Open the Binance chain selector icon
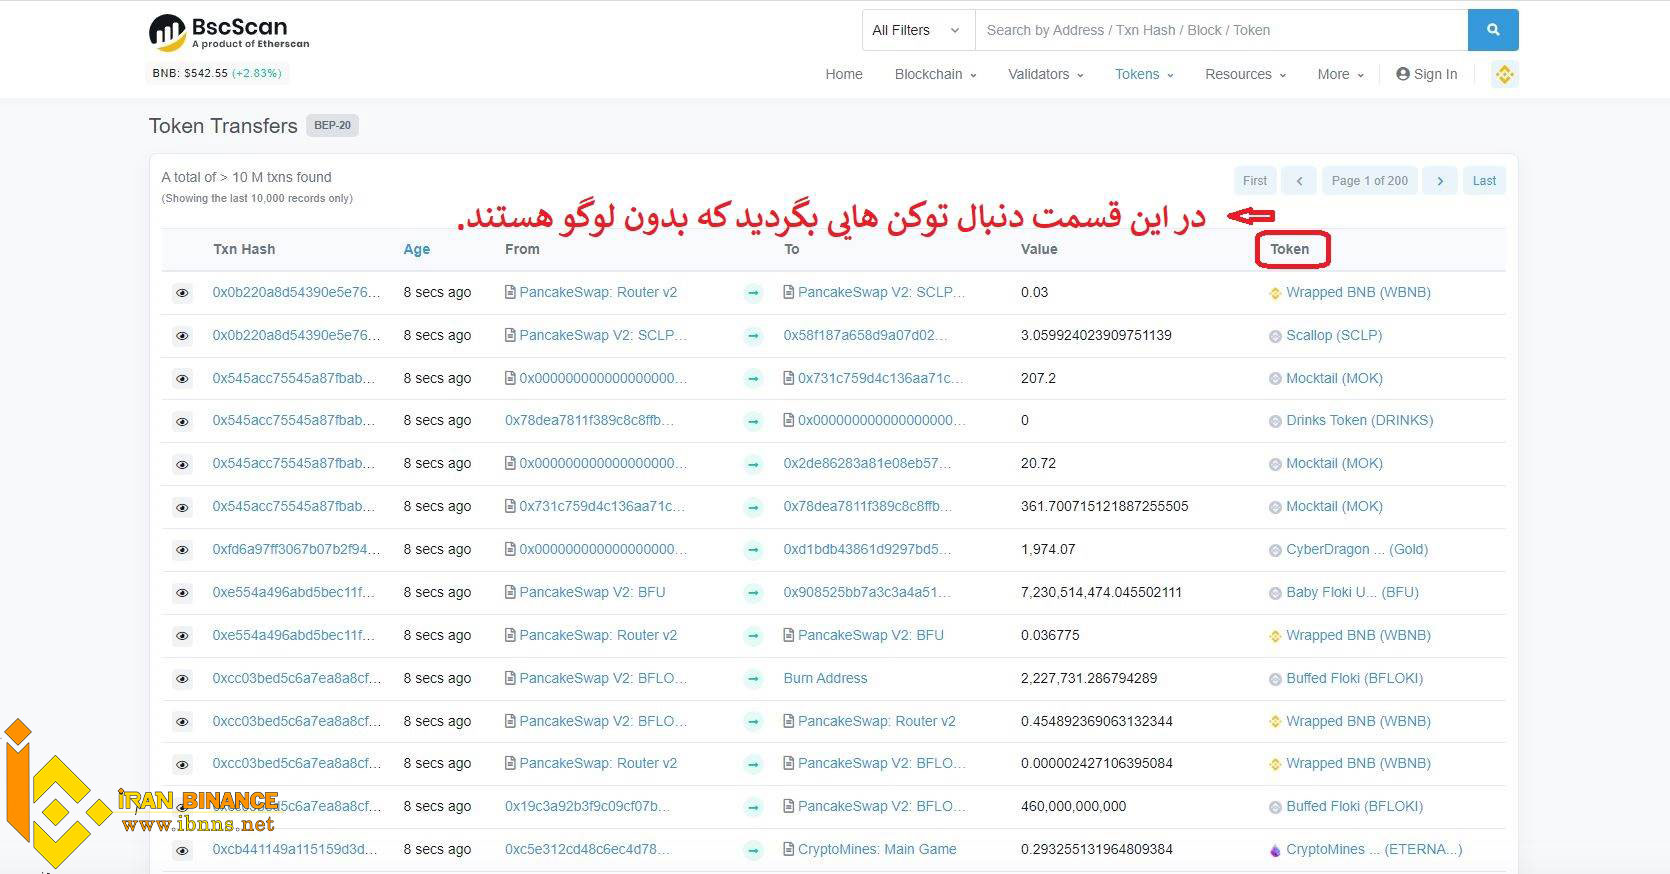This screenshot has height=874, width=1670. 1504,74
